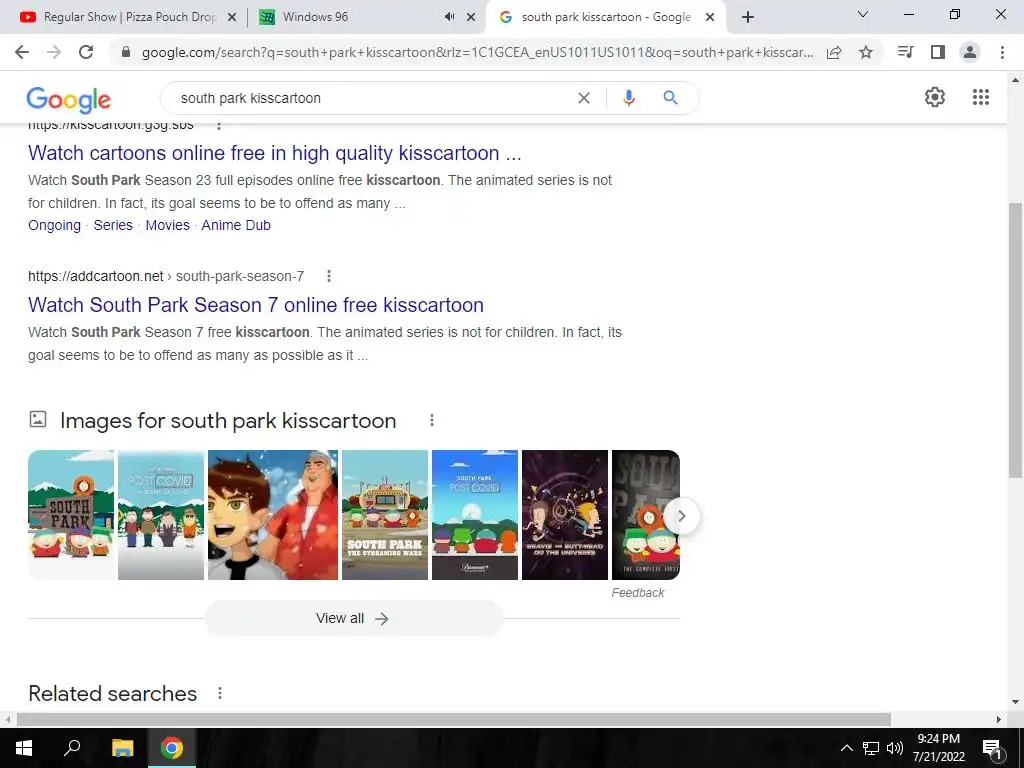Screen dimensions: 1024x768
Task: Open the Ben 10 cartoon thumbnail
Action: (273, 515)
